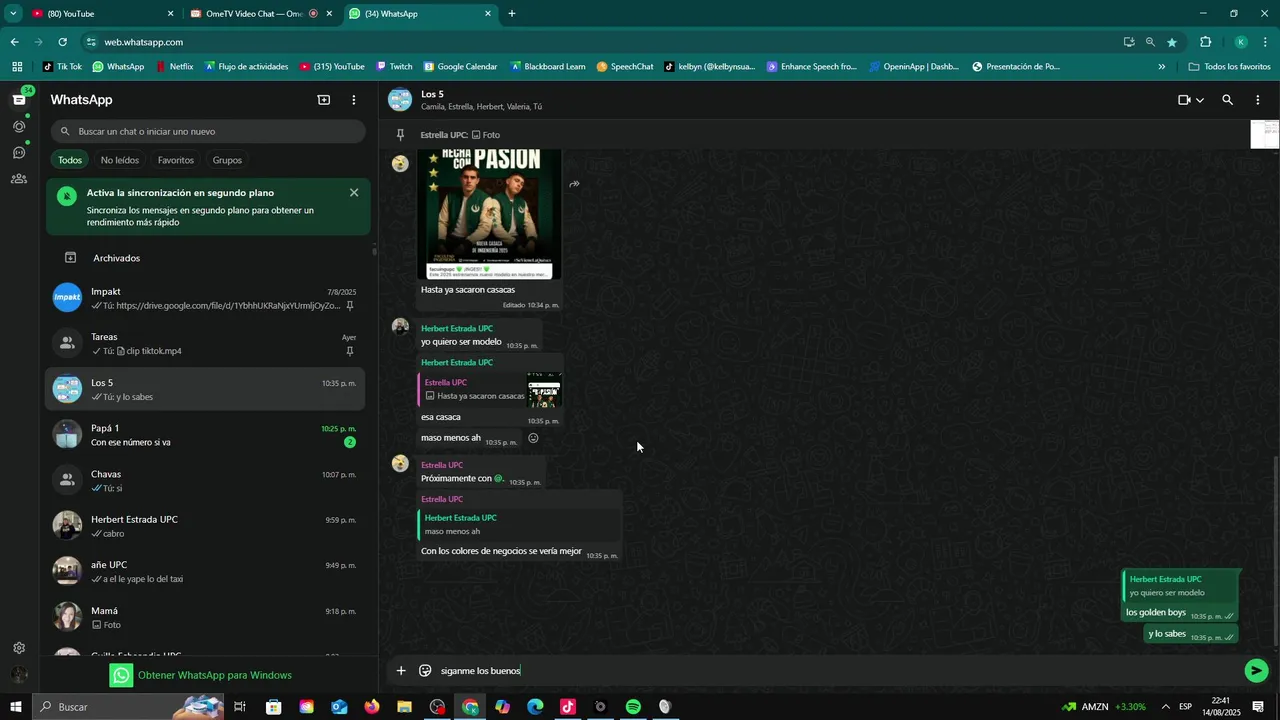The height and width of the screenshot is (720, 1280).
Task: Open the Chrome profile avatar menu
Action: (x=1241, y=42)
